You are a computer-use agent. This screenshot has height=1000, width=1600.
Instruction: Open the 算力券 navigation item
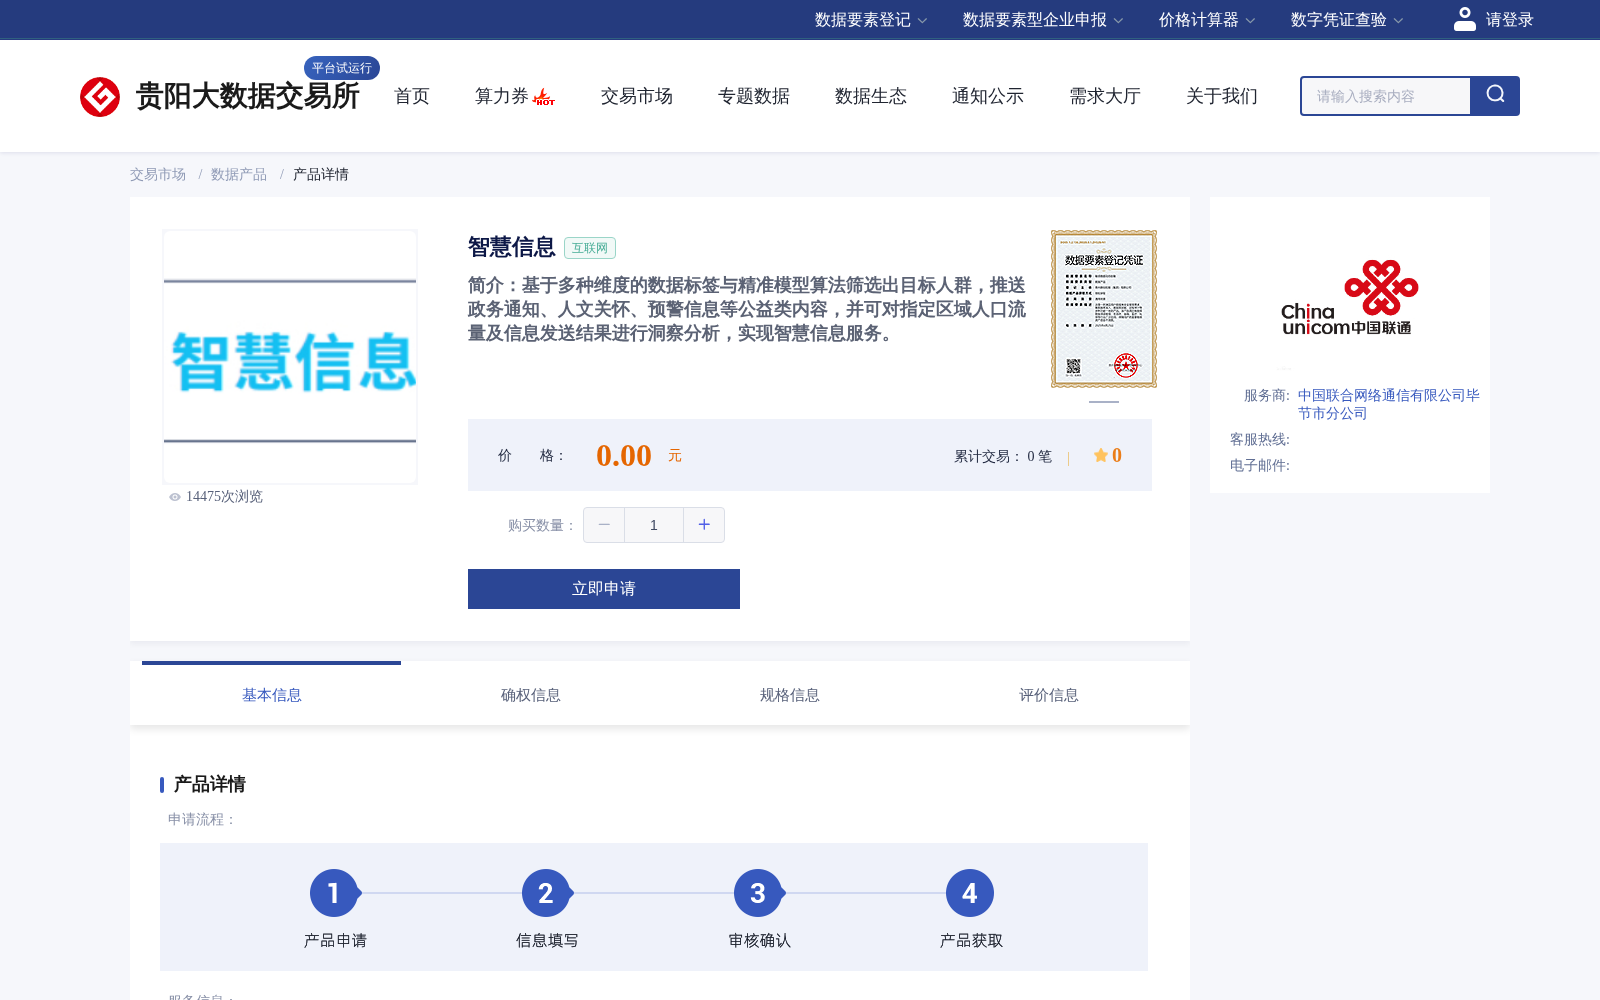[x=502, y=96]
